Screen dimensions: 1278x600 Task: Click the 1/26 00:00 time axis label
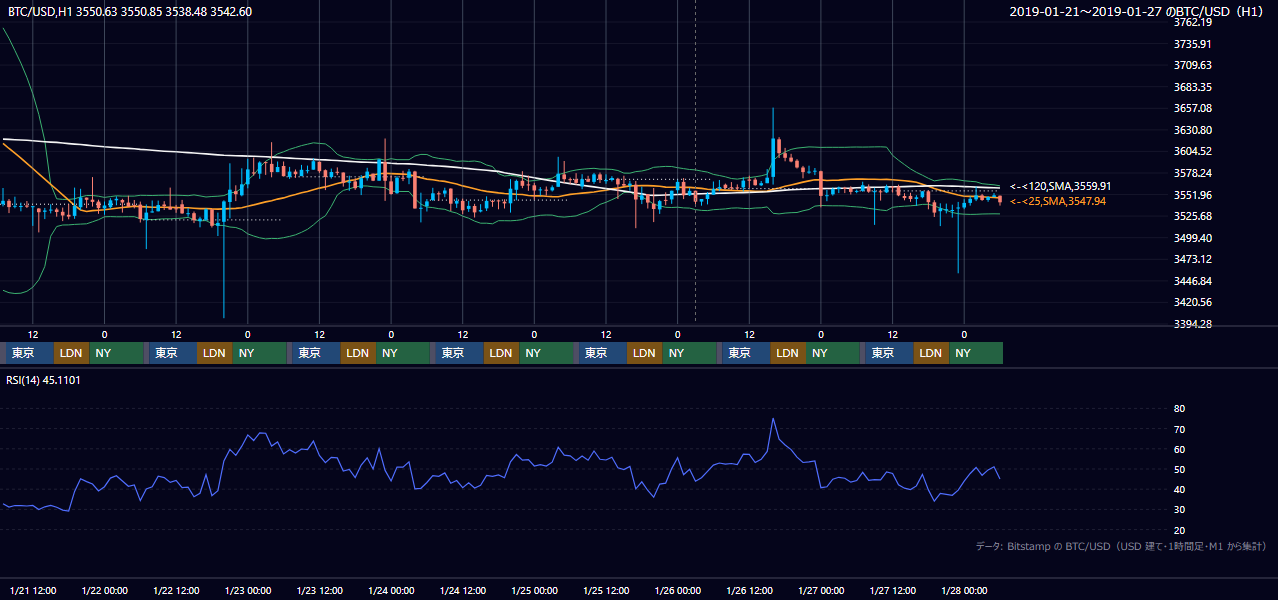tap(678, 590)
